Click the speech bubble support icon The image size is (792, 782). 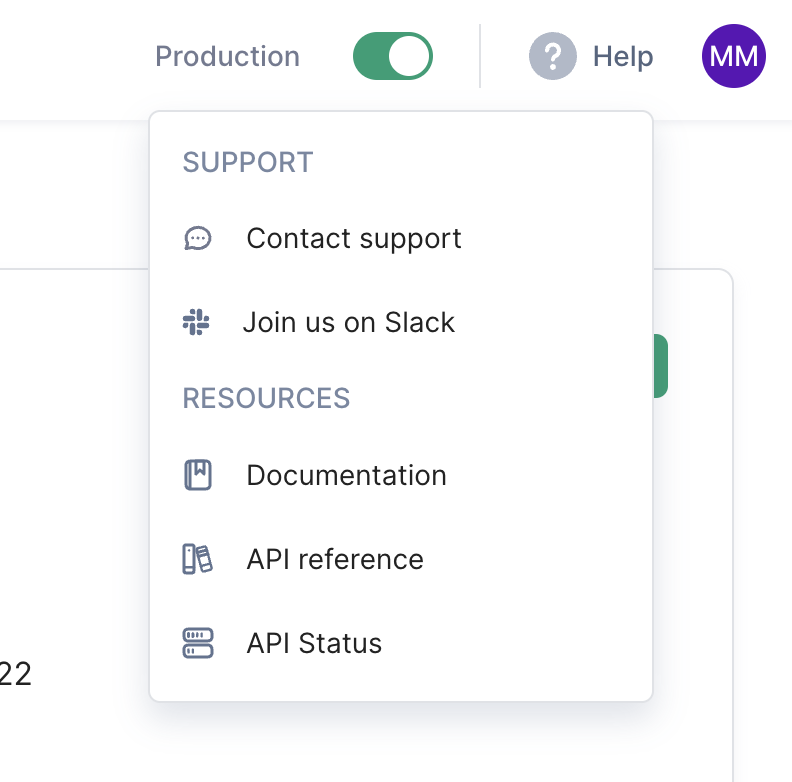[197, 238]
